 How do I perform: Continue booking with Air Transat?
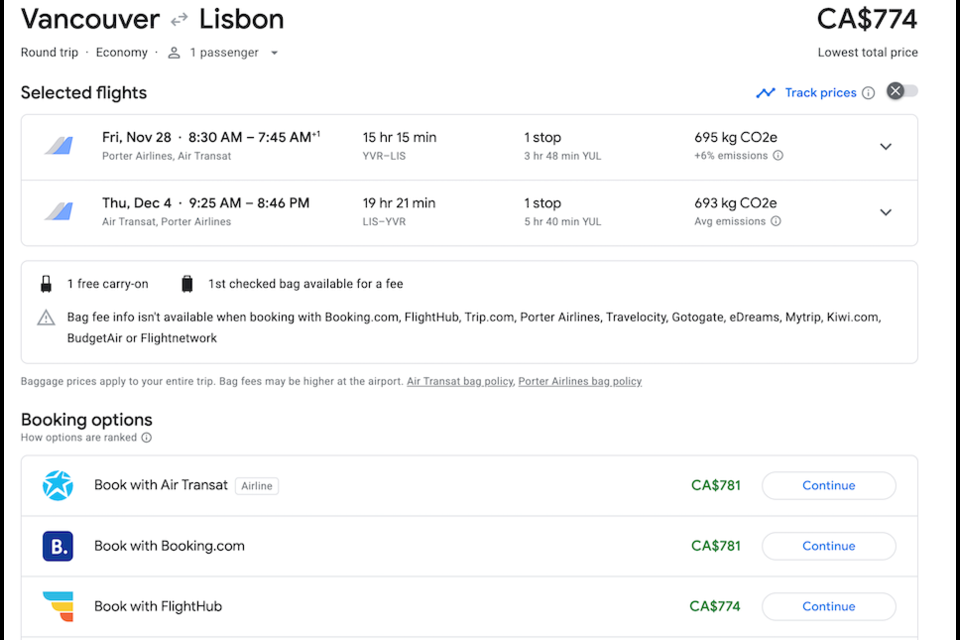[828, 486]
